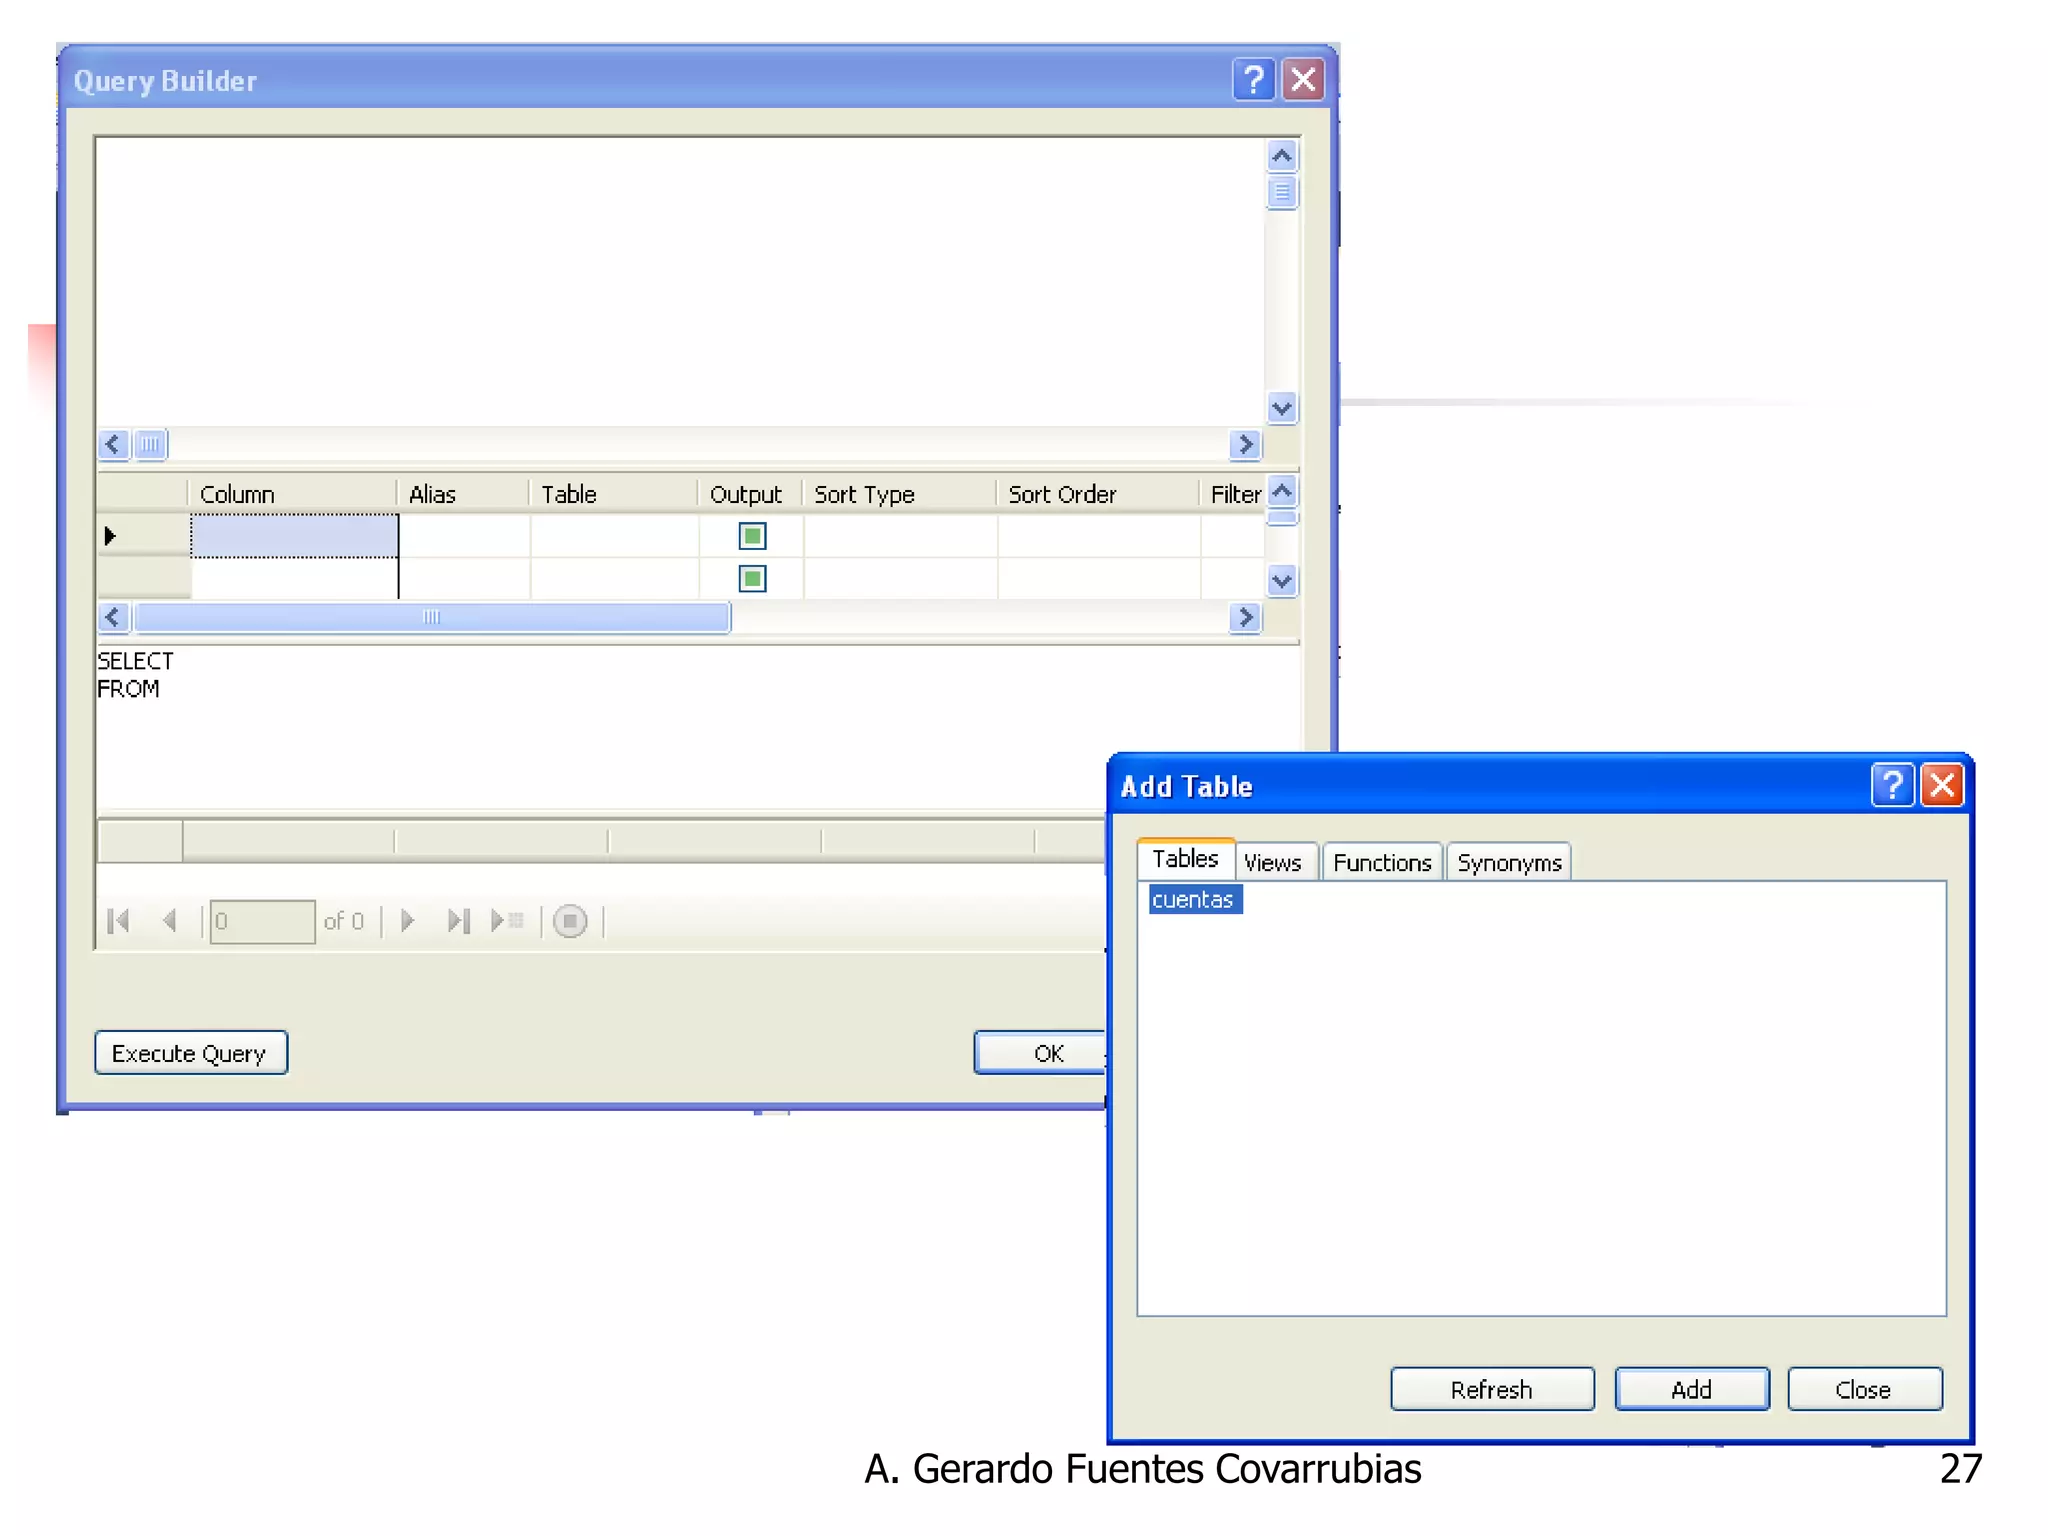
Task: Toggle Output checkbox in first grid row
Action: pyautogui.click(x=752, y=536)
